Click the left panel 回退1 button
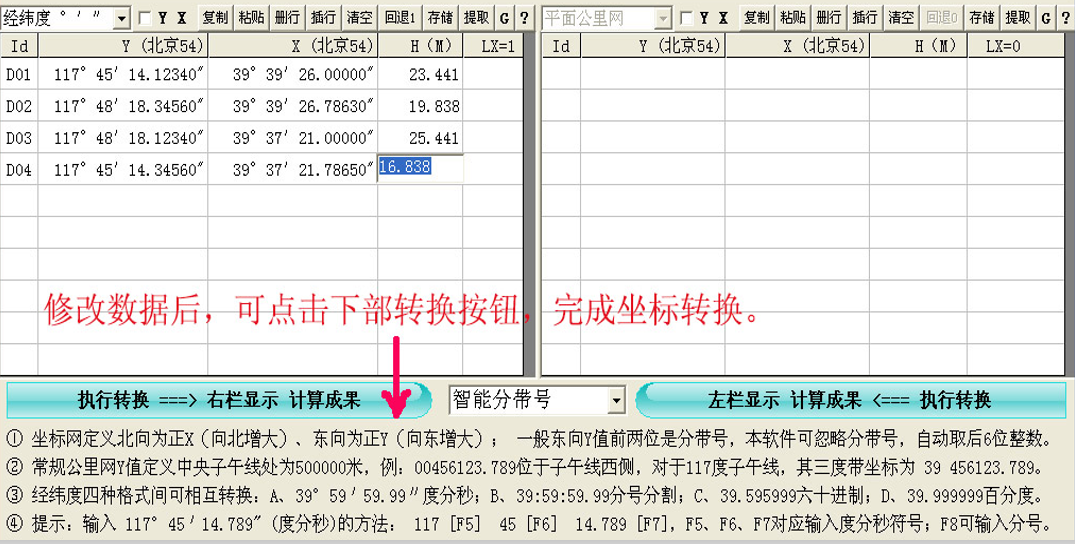1075x544 pixels. (400, 18)
